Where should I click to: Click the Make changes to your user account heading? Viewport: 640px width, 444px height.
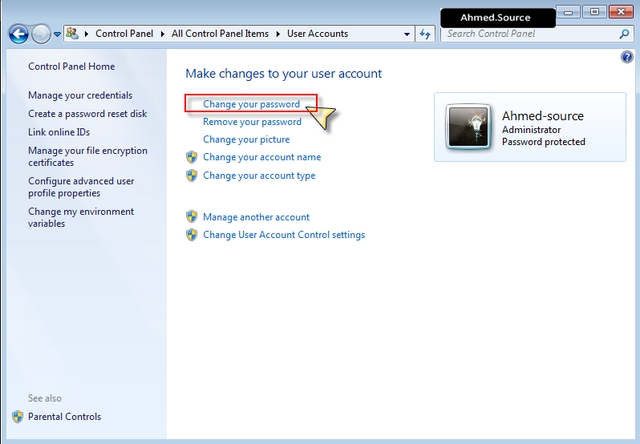coord(284,73)
